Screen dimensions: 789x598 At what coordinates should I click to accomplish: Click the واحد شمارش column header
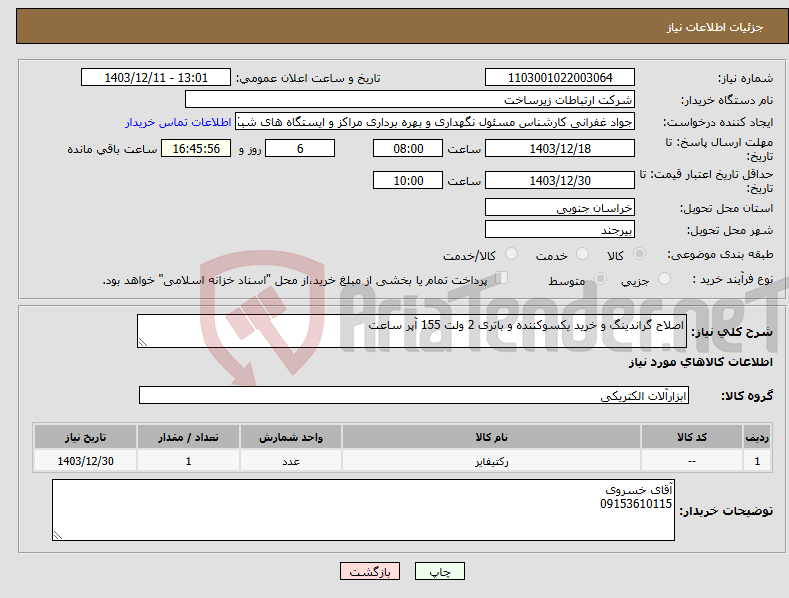pyautogui.click(x=291, y=437)
